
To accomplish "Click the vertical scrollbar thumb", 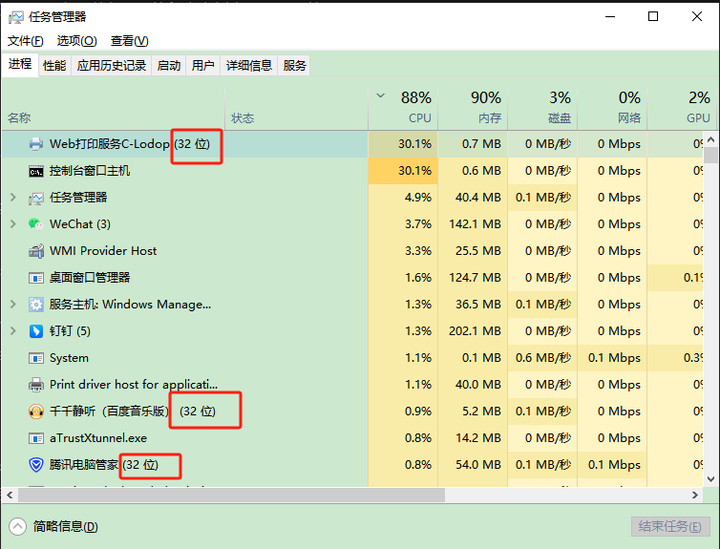I will [711, 155].
